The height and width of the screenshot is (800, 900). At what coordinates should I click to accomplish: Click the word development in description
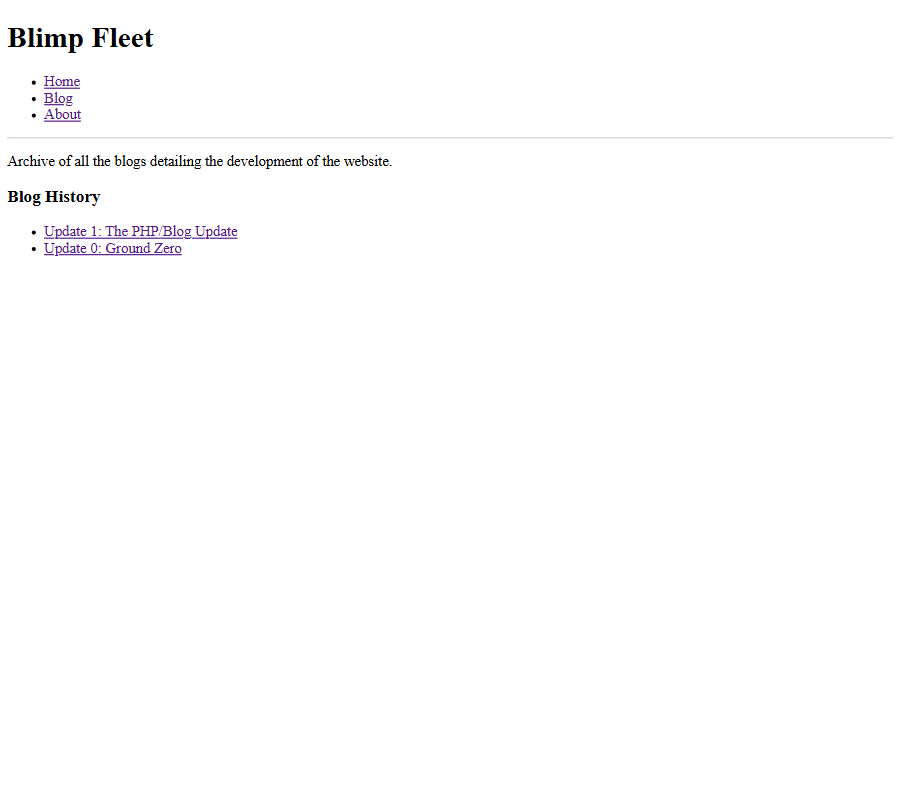(264, 161)
